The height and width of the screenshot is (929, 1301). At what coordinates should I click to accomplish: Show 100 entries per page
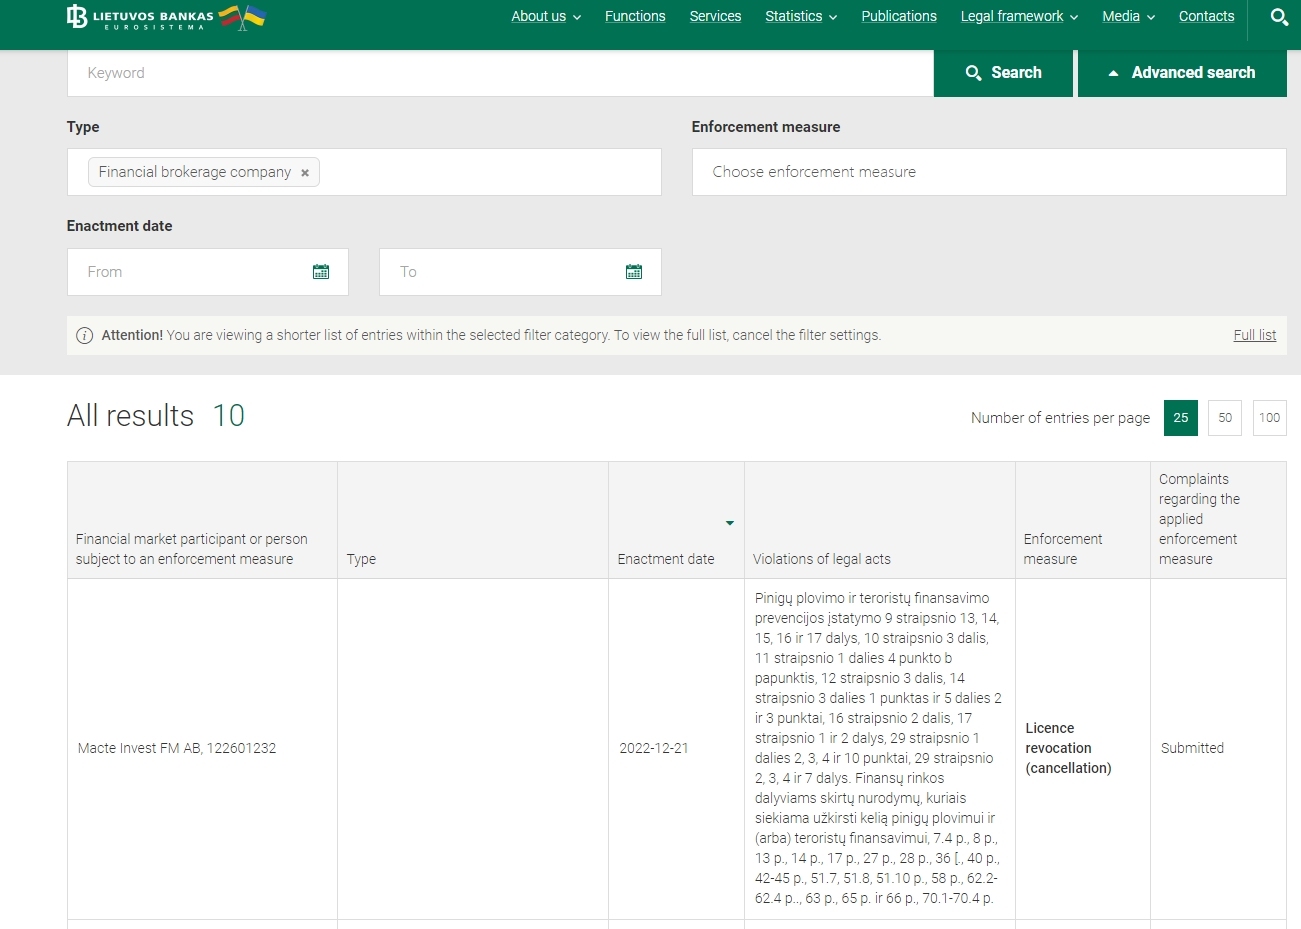pos(1269,418)
